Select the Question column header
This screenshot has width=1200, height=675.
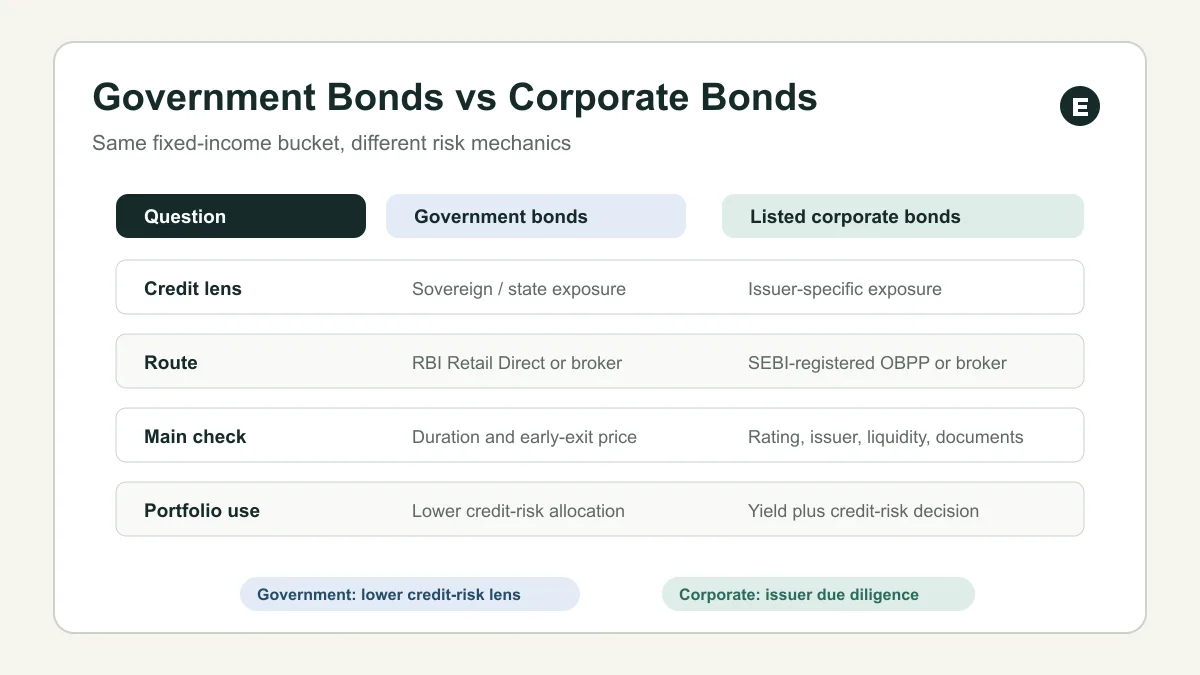241,216
